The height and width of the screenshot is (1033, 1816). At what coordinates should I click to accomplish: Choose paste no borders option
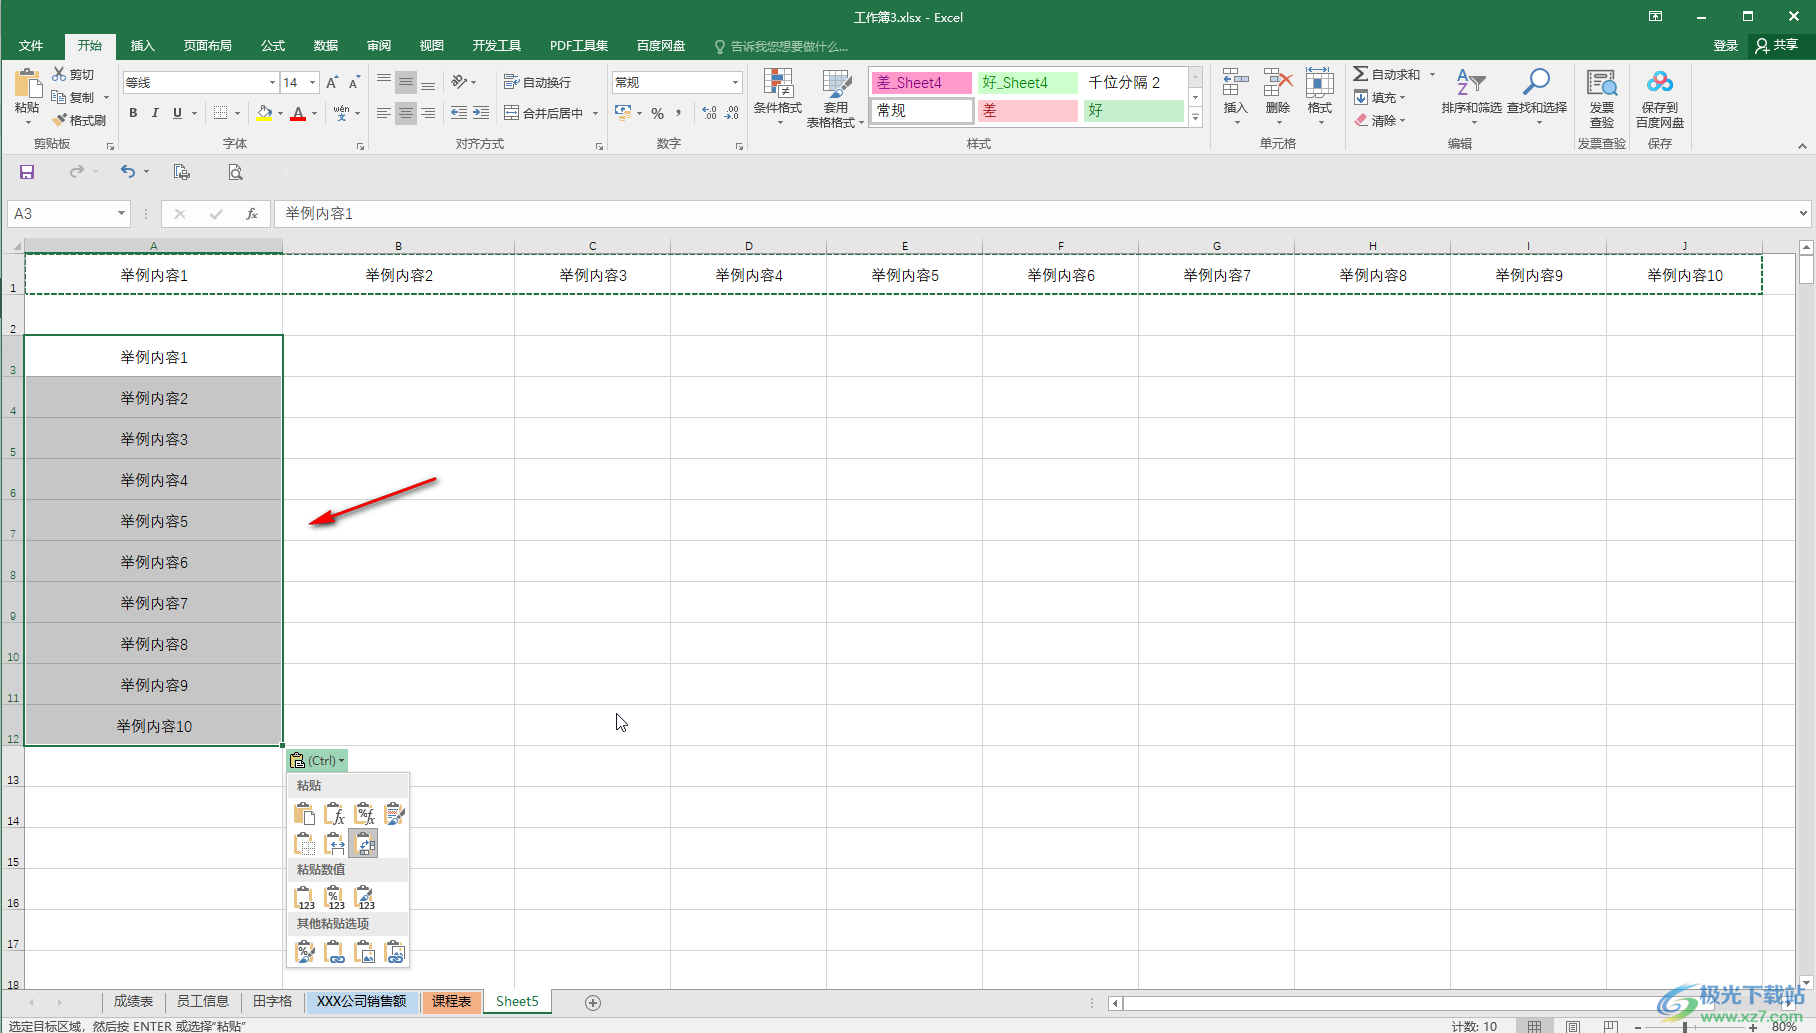305,844
